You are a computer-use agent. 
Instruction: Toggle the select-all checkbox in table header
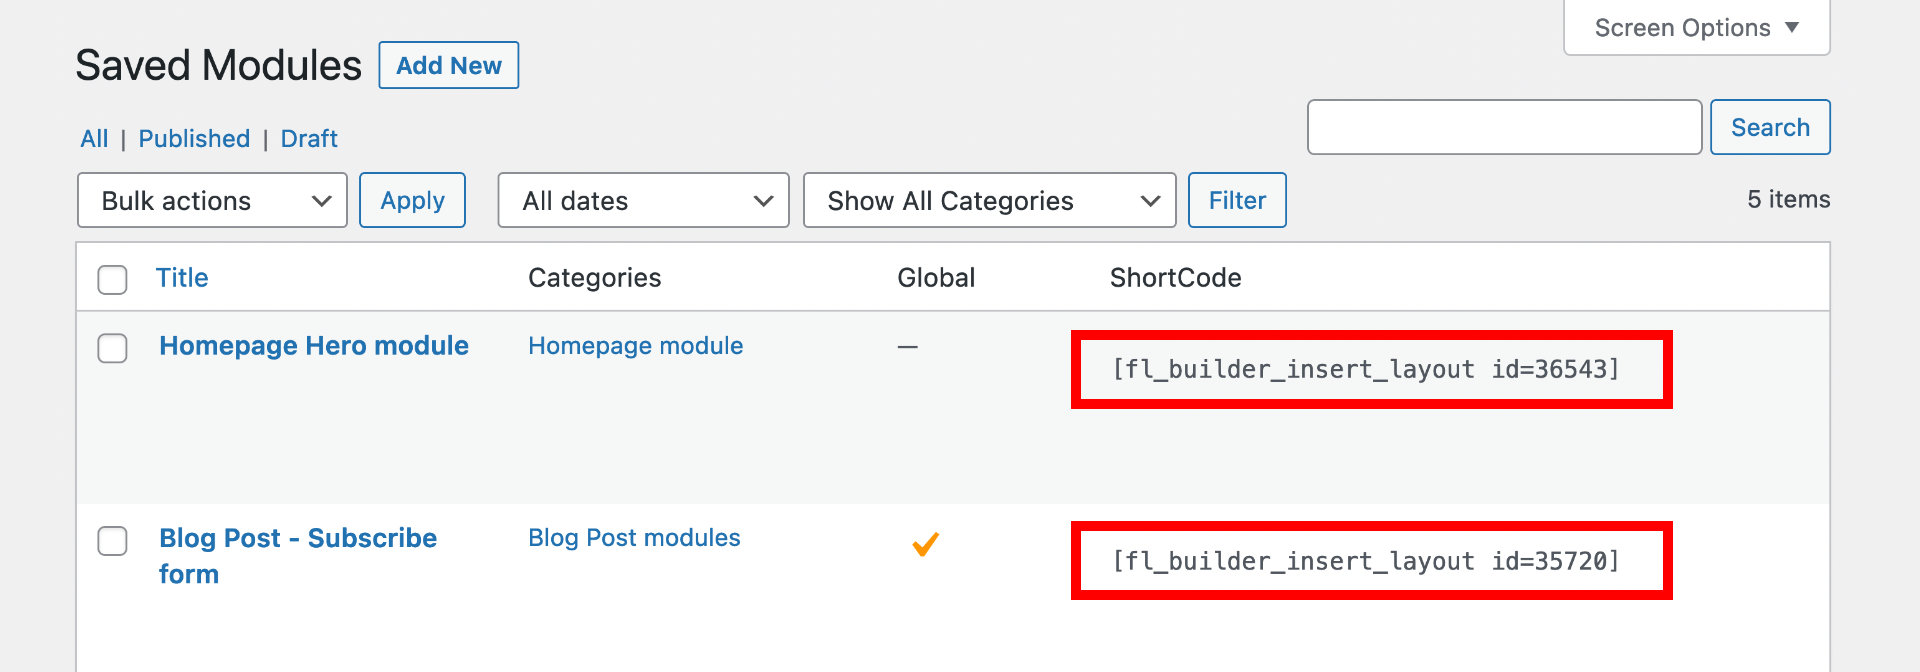pos(112,280)
